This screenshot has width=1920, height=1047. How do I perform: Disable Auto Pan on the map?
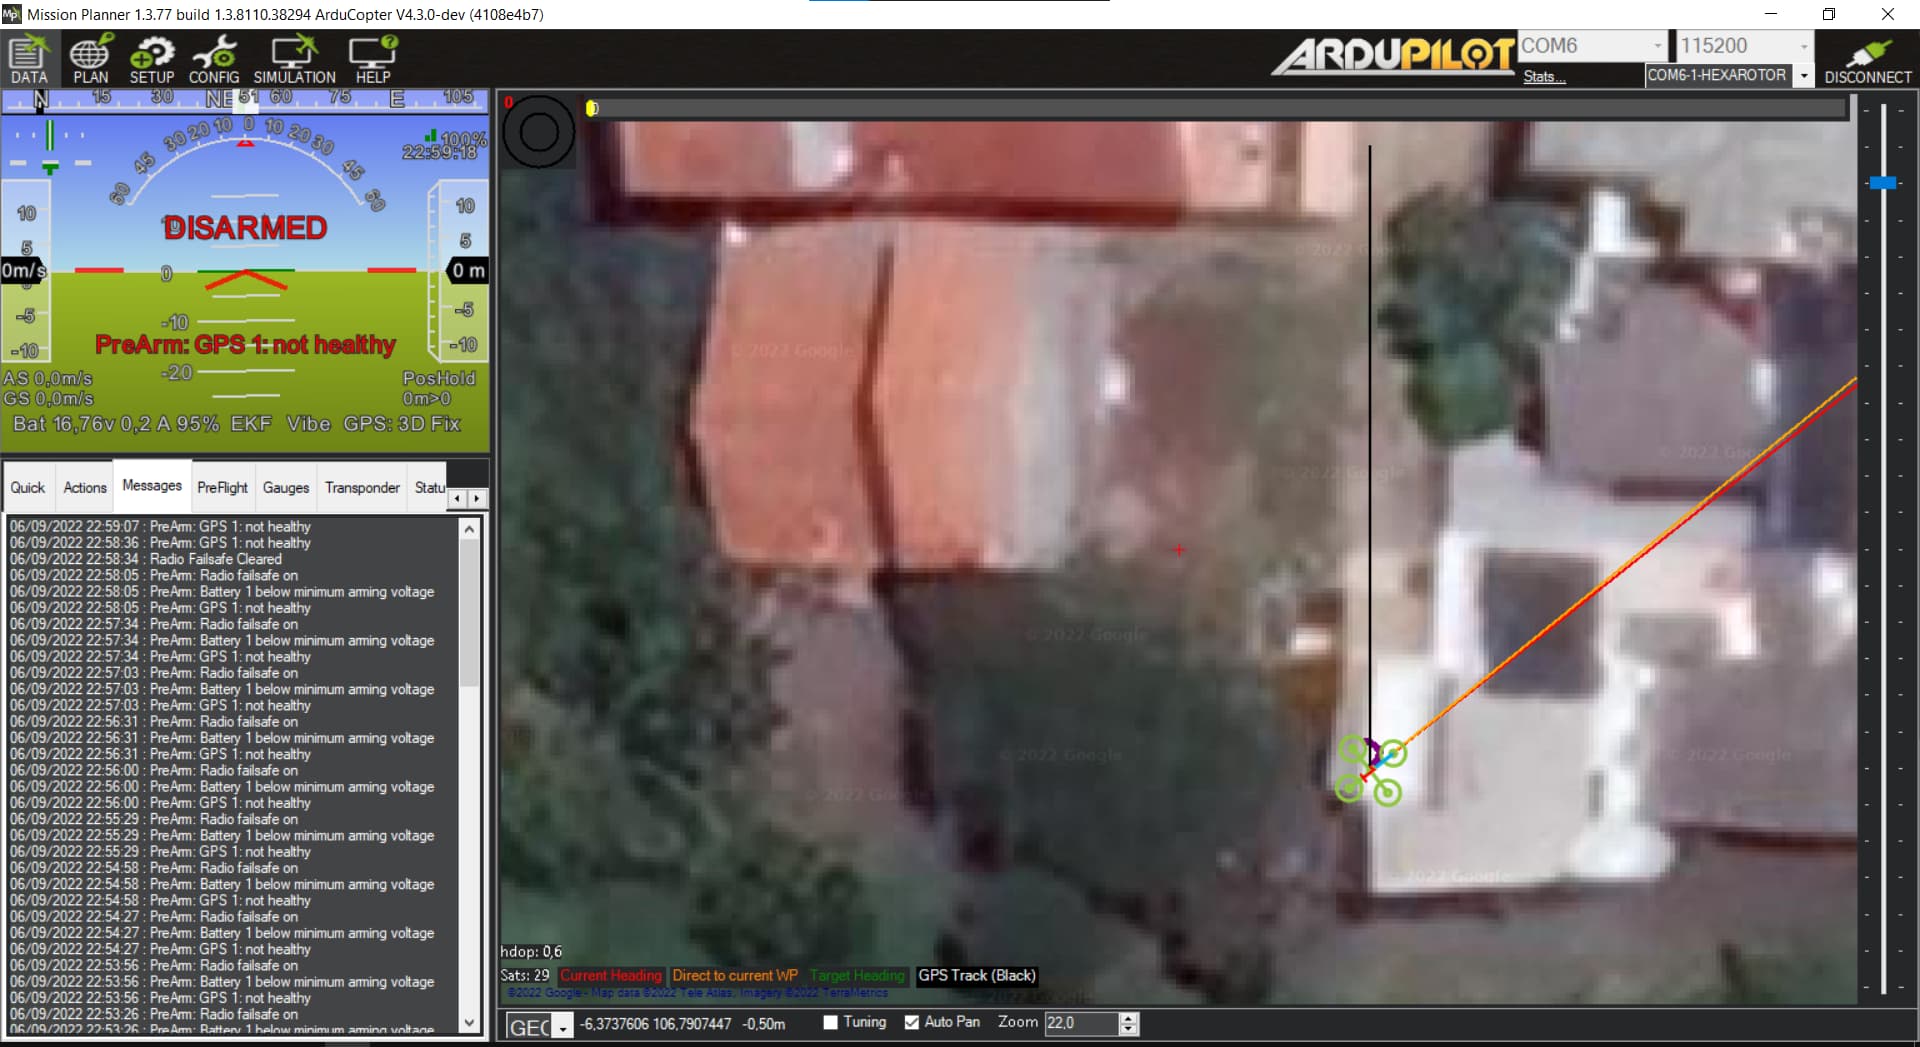tap(911, 1022)
